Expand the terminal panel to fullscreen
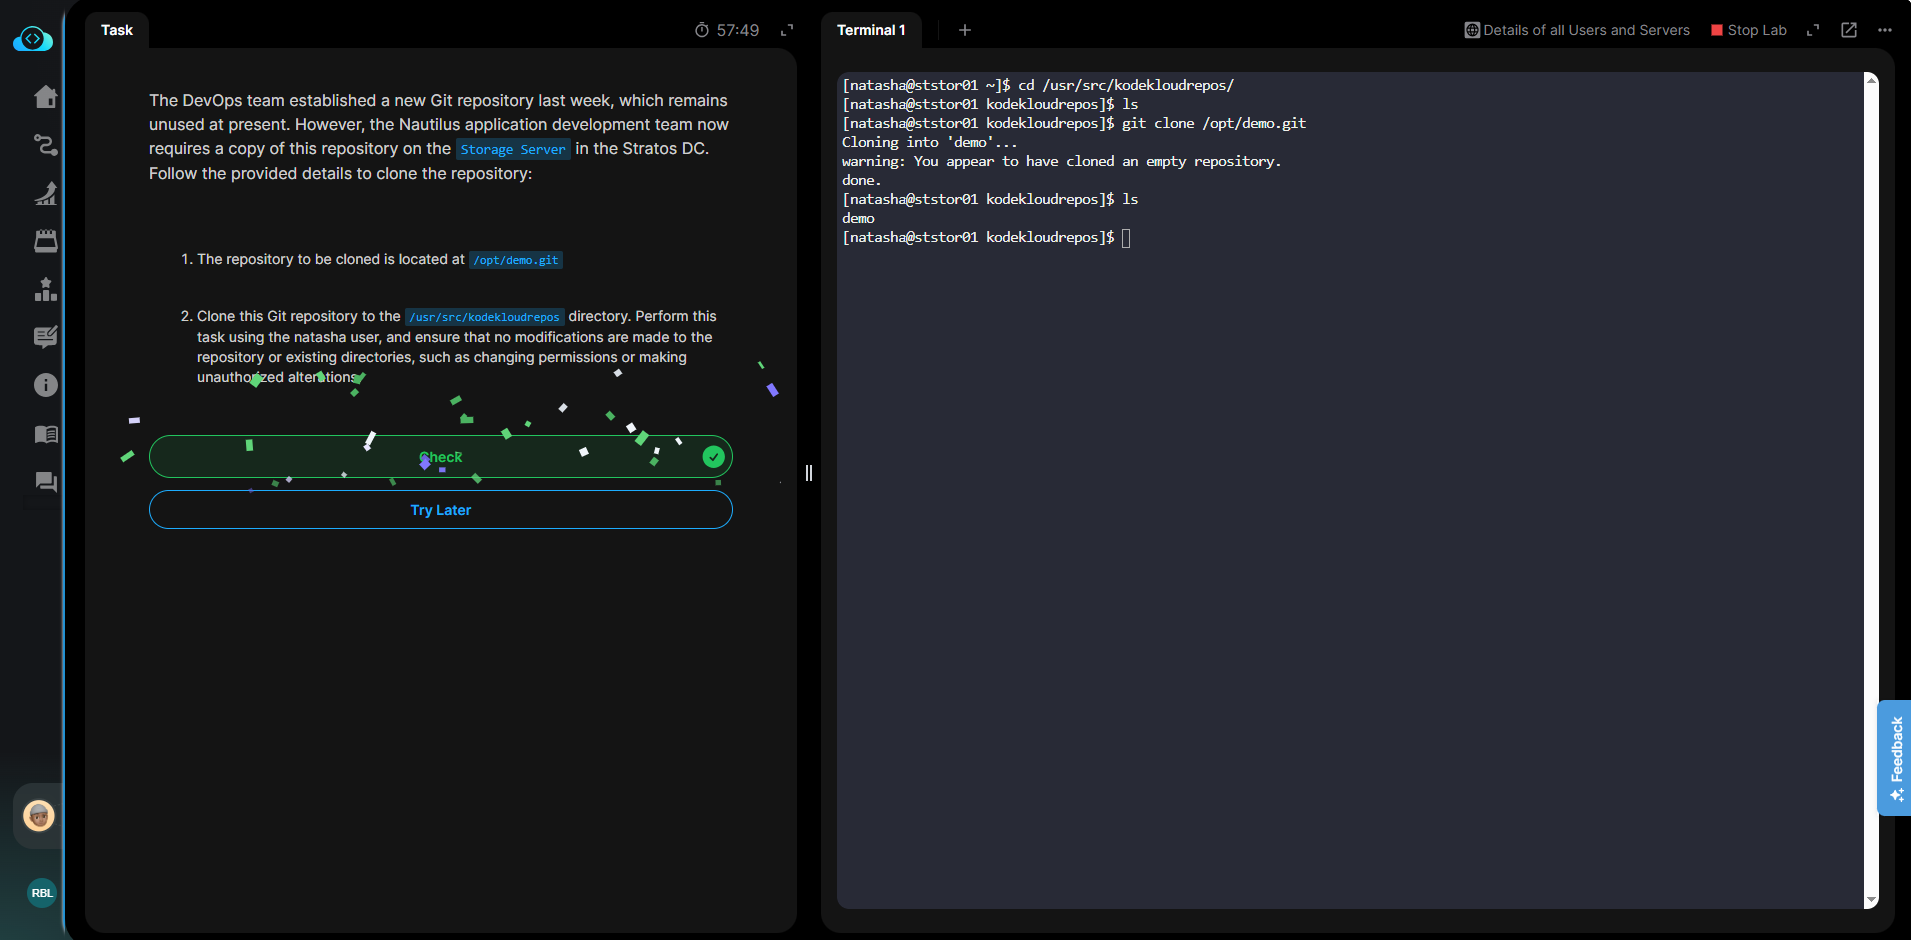 pyautogui.click(x=1813, y=30)
